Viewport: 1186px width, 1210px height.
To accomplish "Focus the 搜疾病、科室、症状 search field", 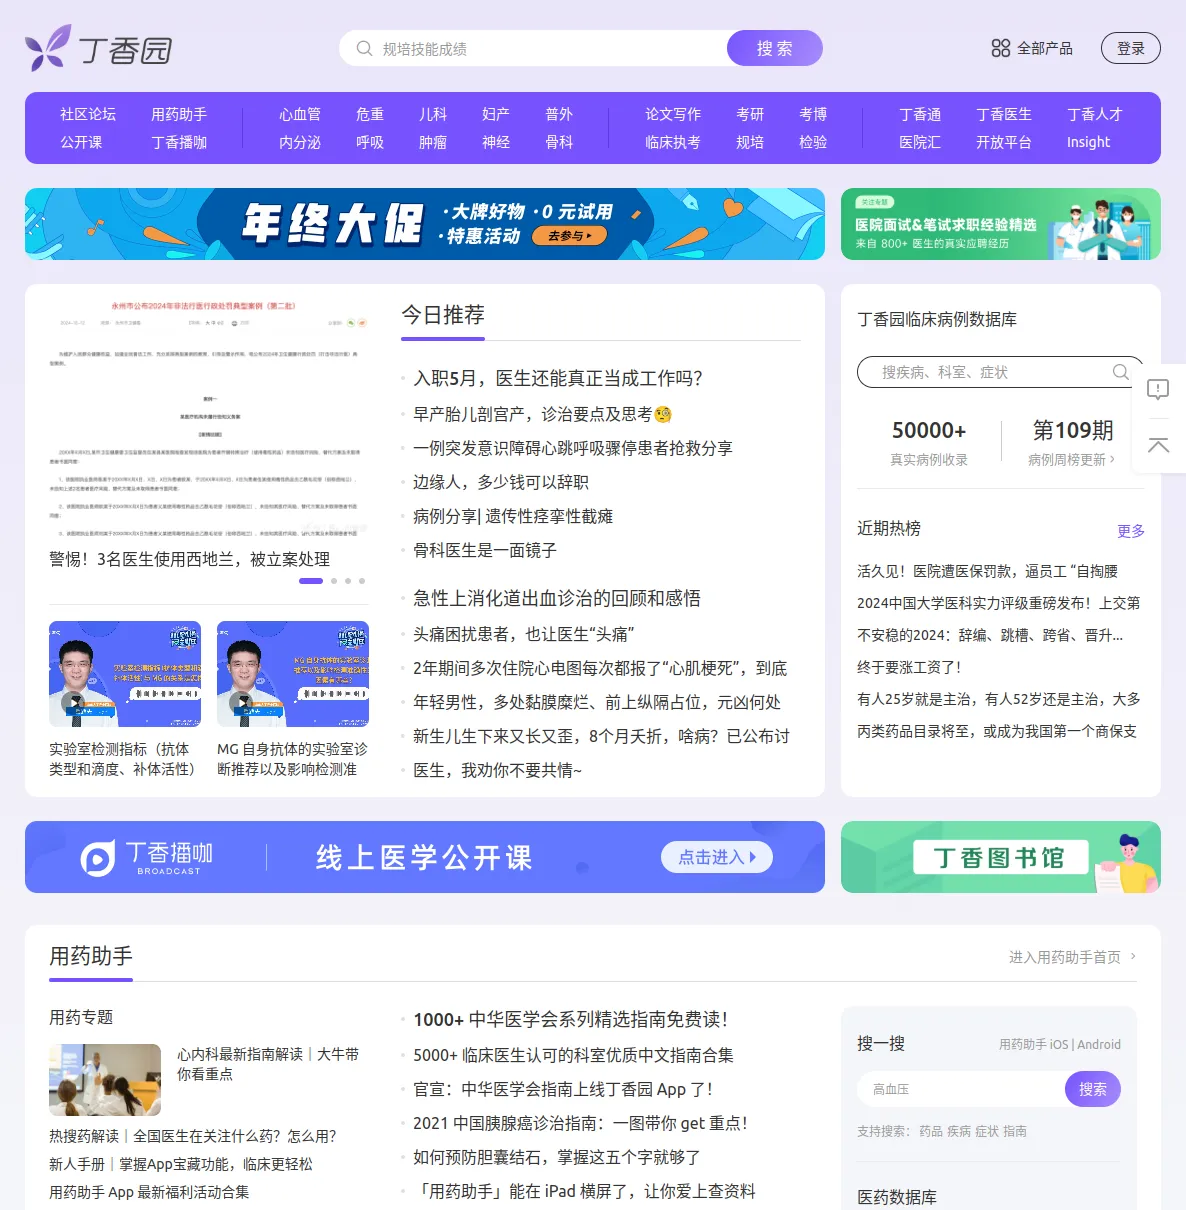I will tap(1001, 372).
